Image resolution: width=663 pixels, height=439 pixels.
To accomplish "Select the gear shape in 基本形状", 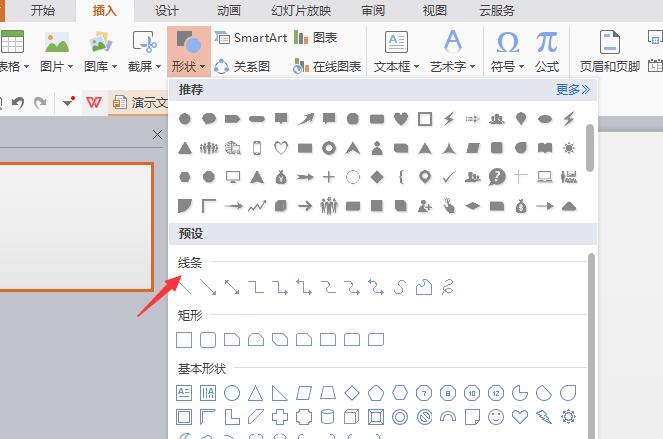I will [568, 417].
